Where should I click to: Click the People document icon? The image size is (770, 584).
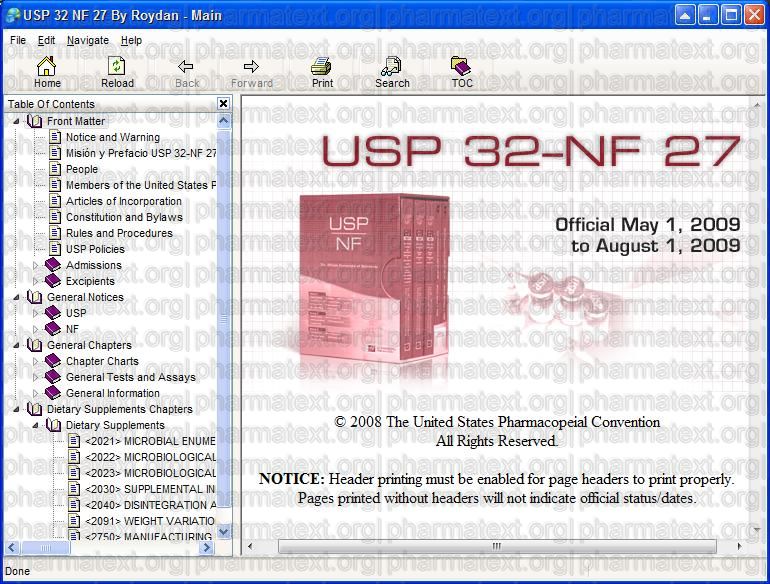click(x=55, y=169)
